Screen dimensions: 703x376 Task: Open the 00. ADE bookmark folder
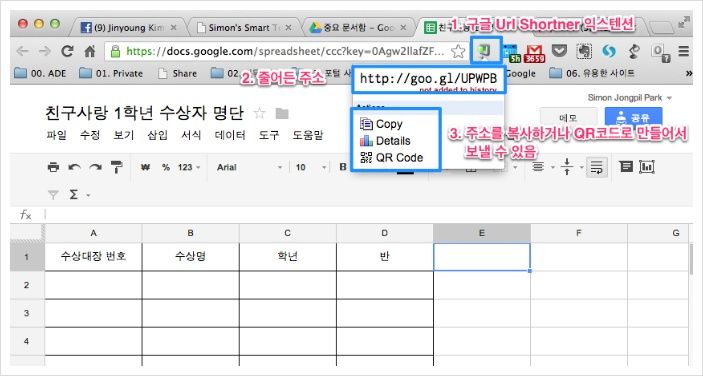[40, 73]
